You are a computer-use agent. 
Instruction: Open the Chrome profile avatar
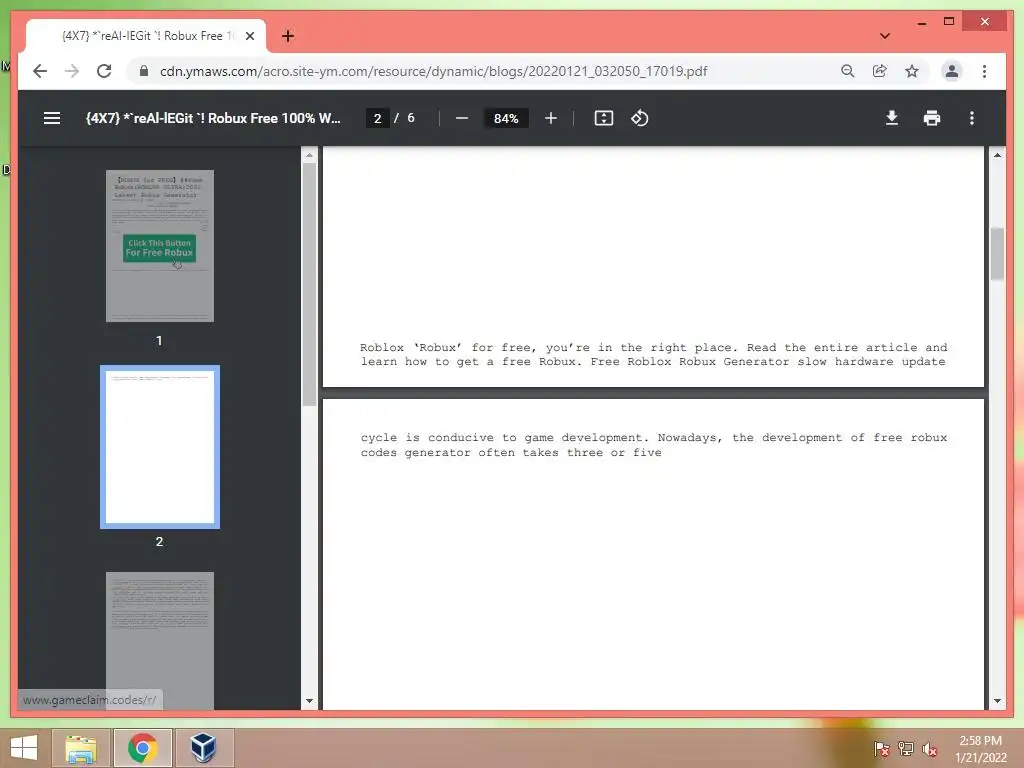[x=952, y=71]
